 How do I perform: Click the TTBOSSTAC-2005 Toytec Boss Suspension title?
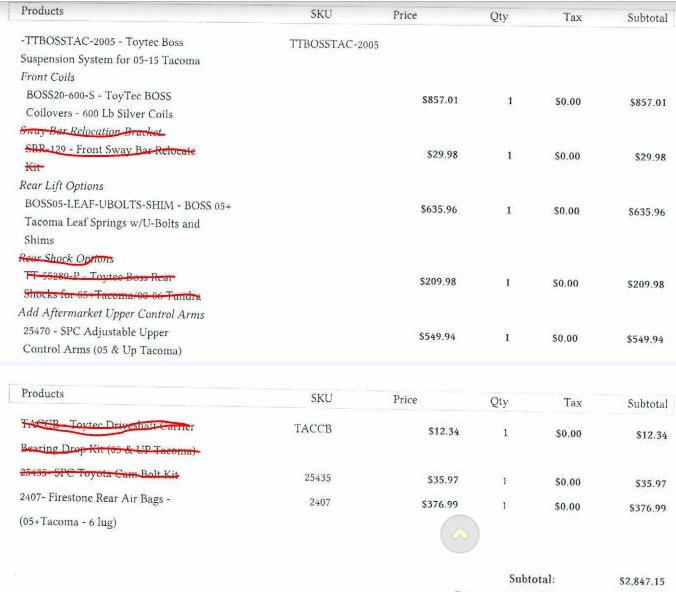[110, 50]
